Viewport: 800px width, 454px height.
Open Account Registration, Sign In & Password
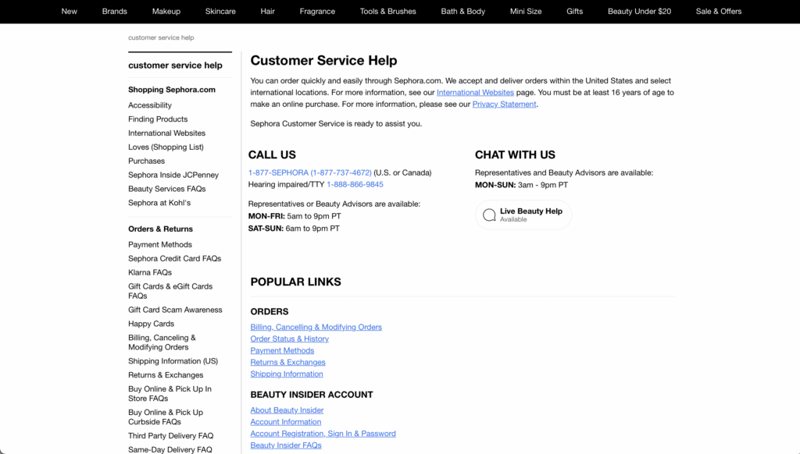tap(323, 434)
